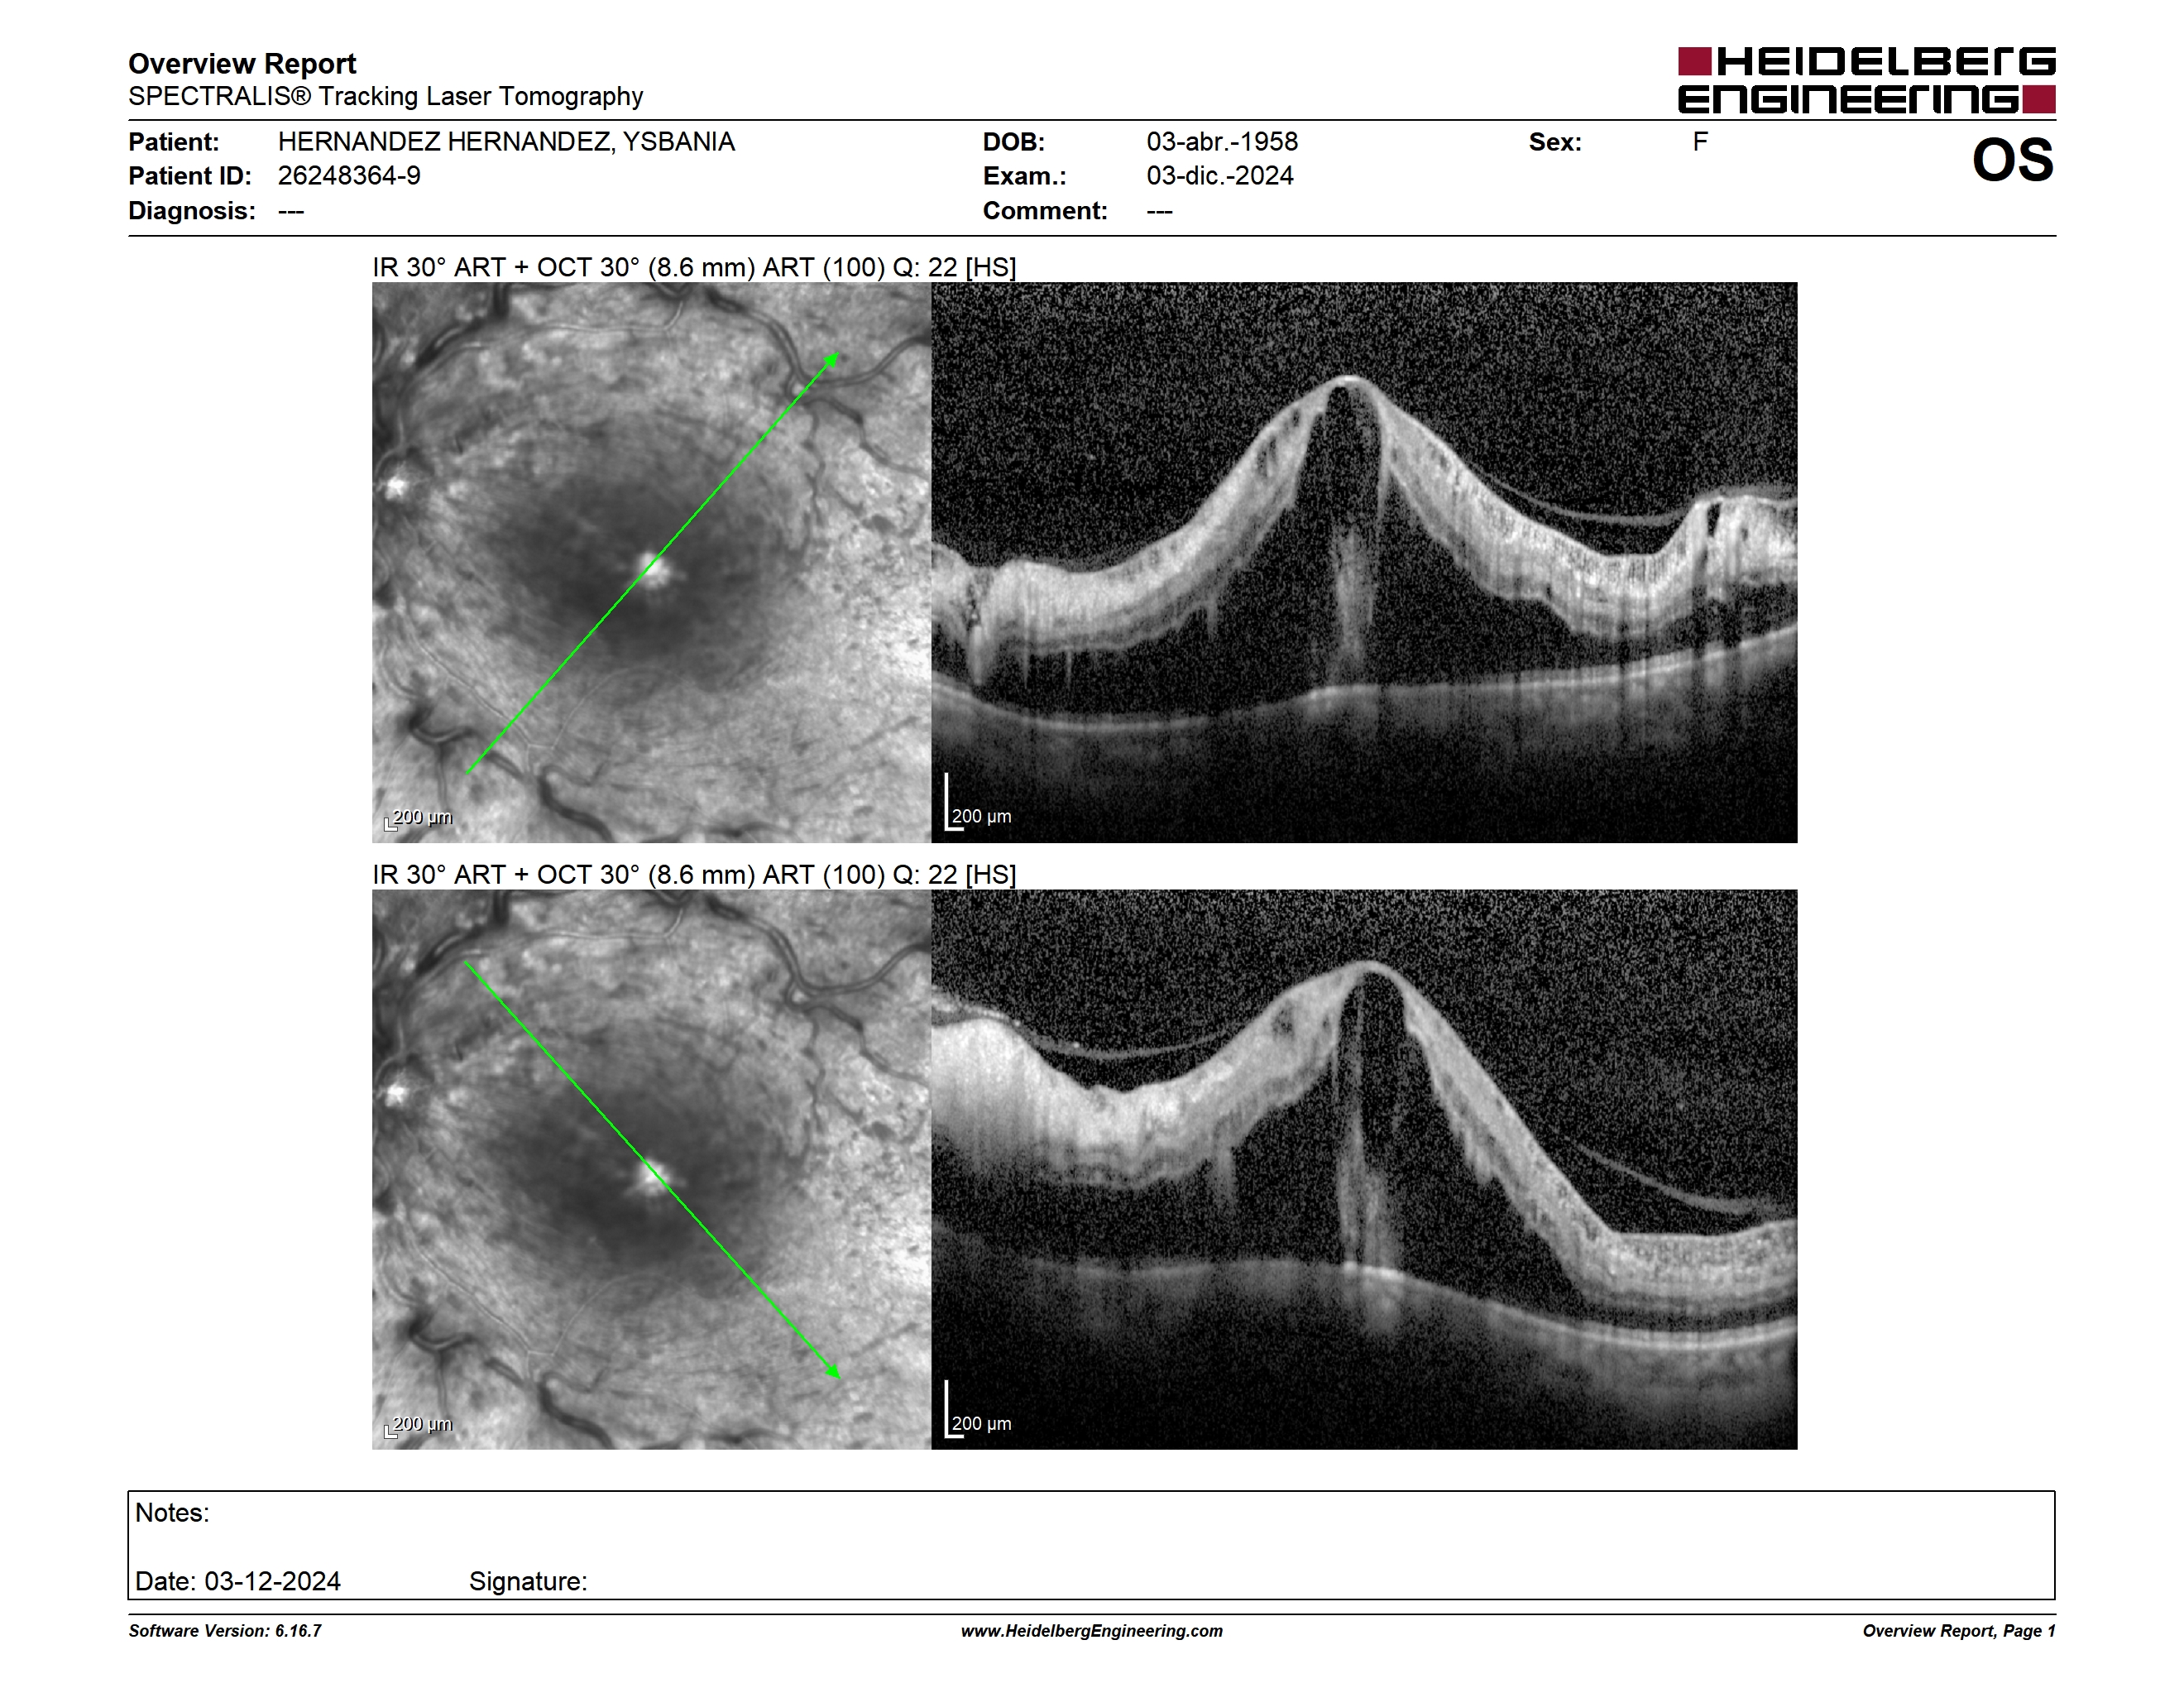Click the Date: 03-12-2024 entry
The width and height of the screenshot is (2184, 1688).
(x=238, y=1581)
